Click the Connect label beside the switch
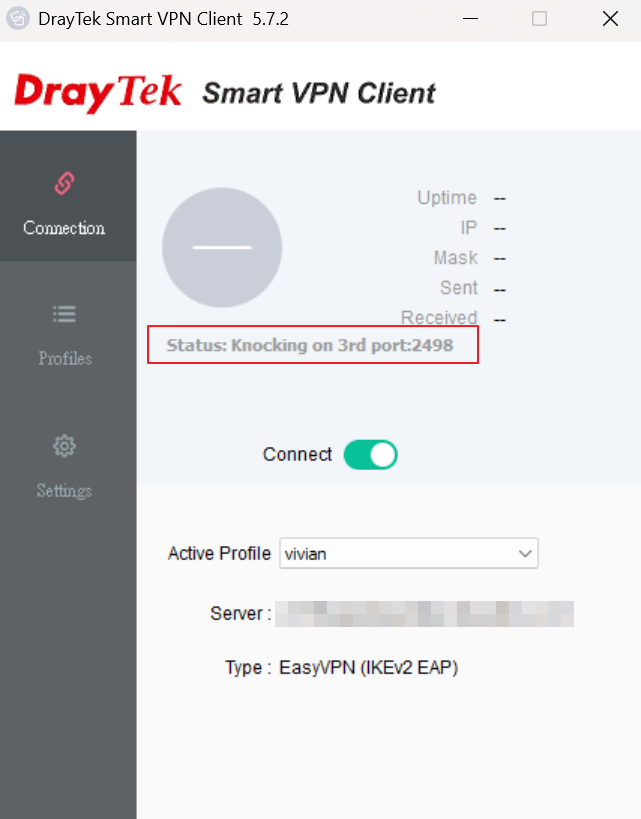Screen dimensions: 641x819 click(297, 454)
